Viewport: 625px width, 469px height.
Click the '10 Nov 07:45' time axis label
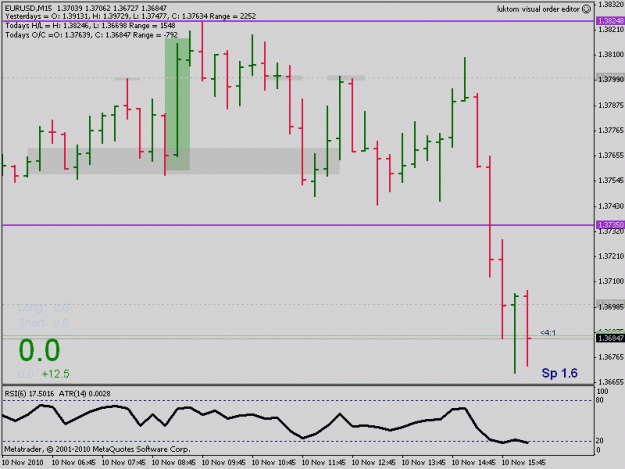pyautogui.click(x=124, y=463)
